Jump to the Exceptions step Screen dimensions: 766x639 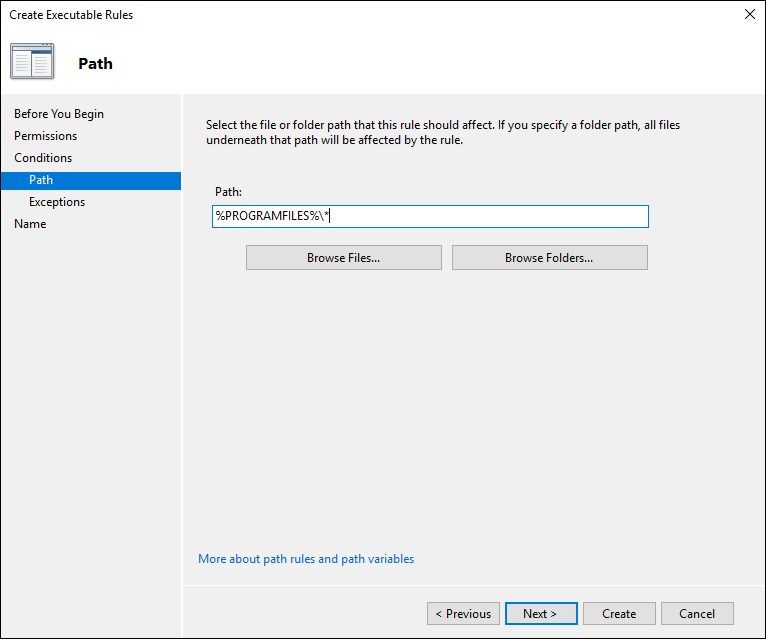click(57, 202)
